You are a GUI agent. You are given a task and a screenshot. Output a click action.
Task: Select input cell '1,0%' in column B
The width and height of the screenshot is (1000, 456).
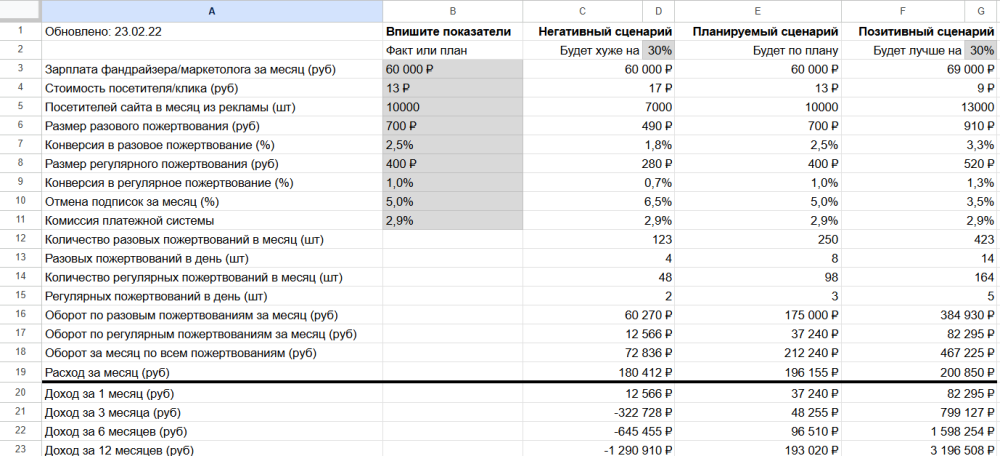tap(453, 183)
